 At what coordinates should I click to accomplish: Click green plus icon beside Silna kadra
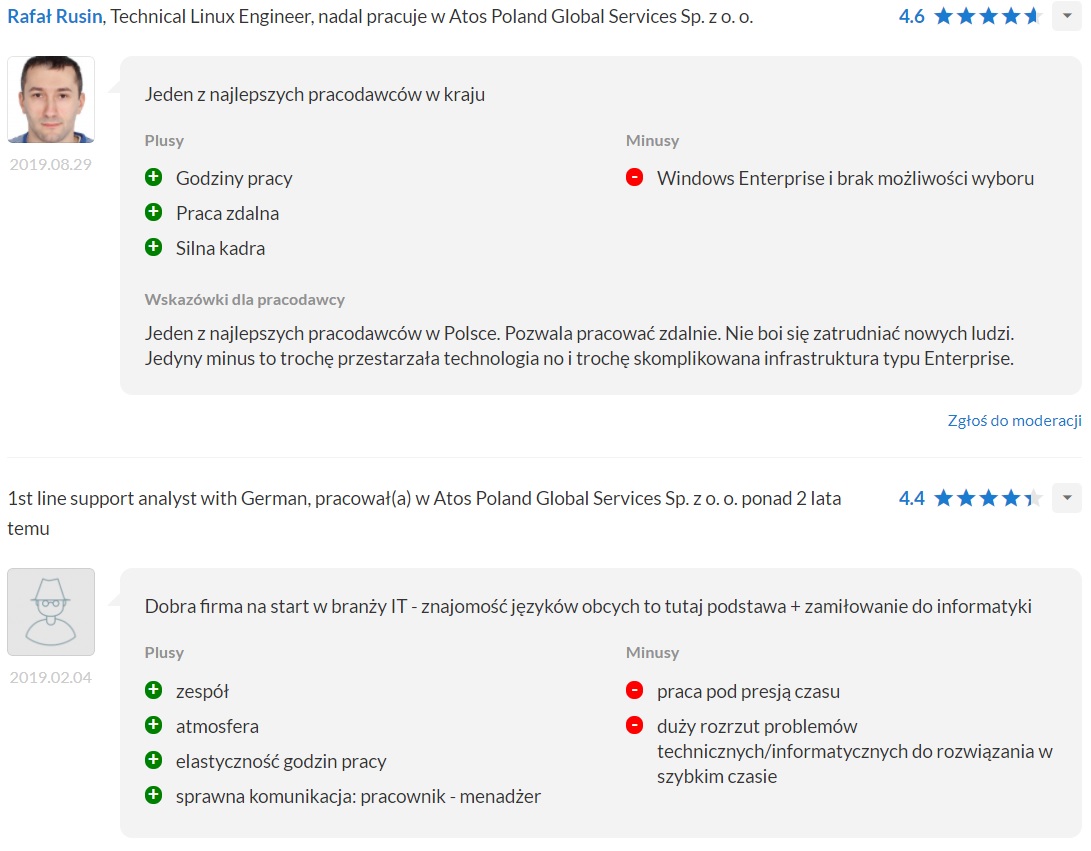(153, 247)
